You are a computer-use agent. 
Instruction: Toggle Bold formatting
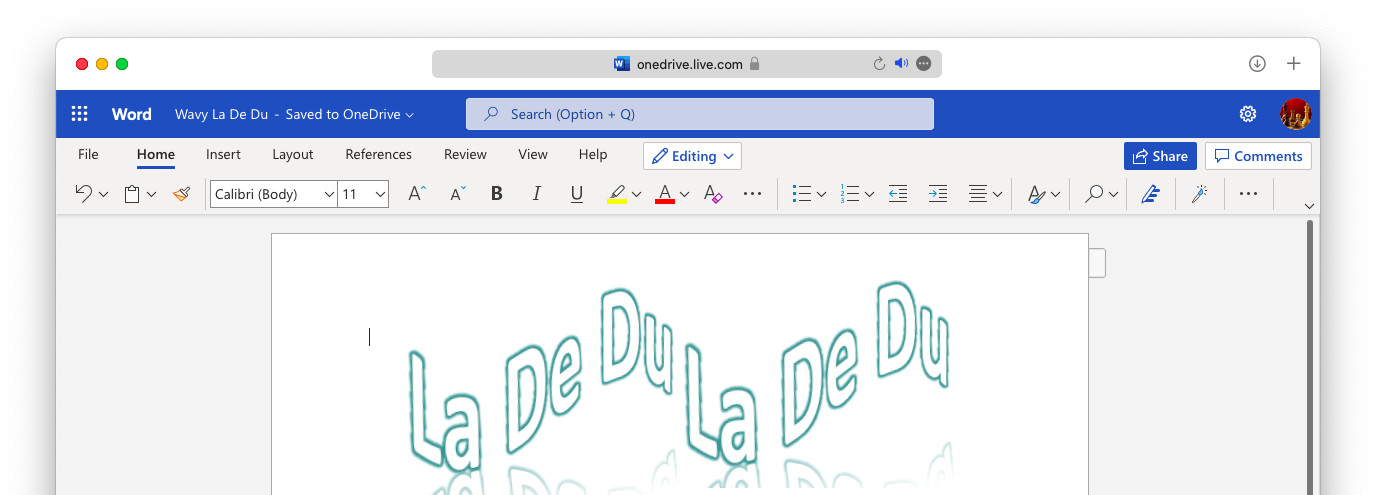pyautogui.click(x=497, y=194)
